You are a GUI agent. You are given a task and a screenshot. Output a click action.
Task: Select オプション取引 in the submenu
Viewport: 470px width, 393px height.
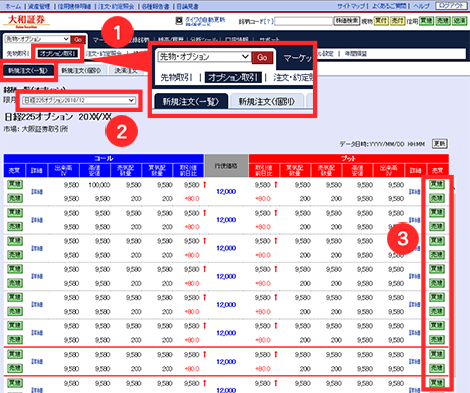[x=58, y=53]
